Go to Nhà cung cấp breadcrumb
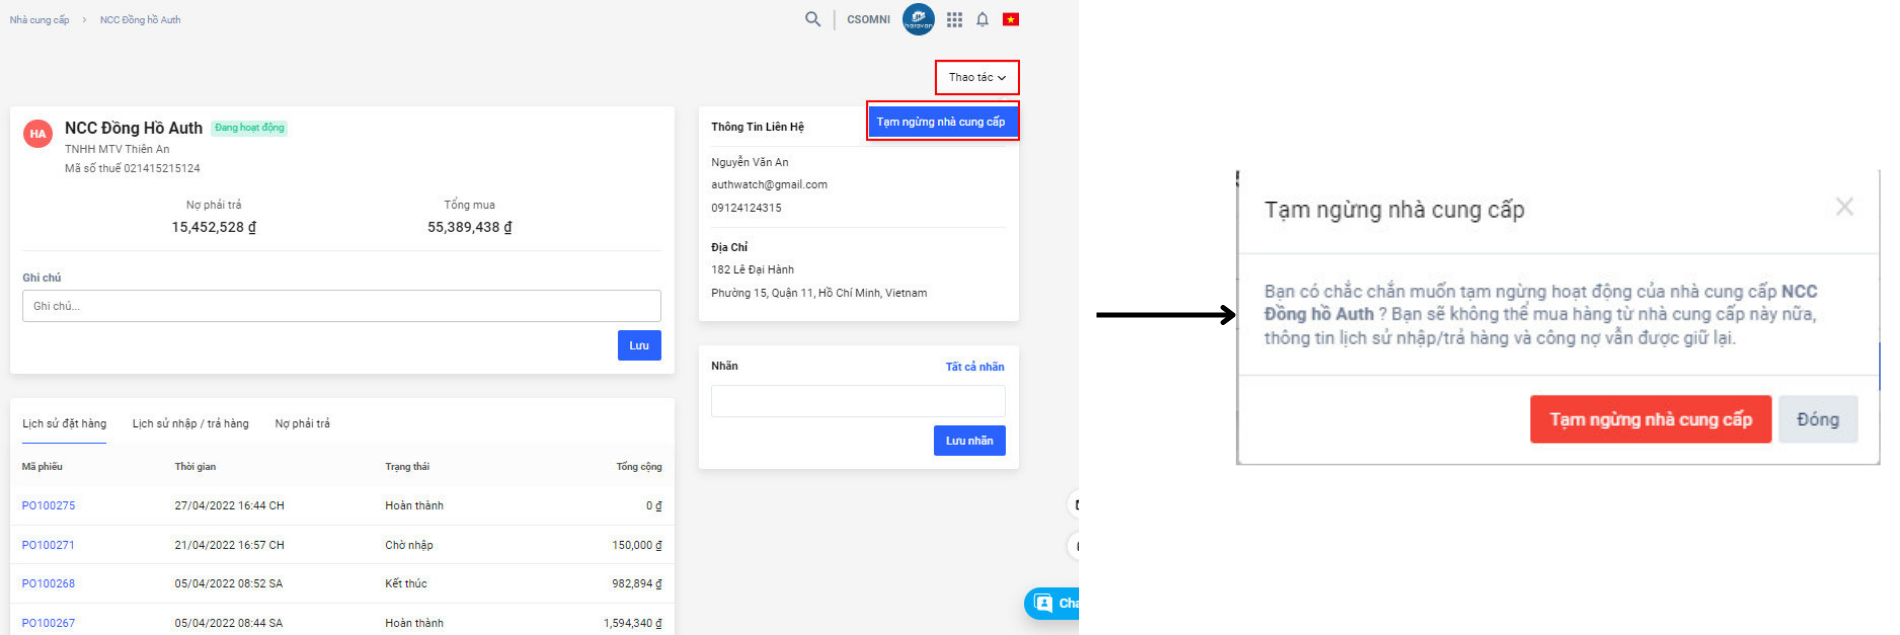The width and height of the screenshot is (1900, 635). click(x=39, y=20)
